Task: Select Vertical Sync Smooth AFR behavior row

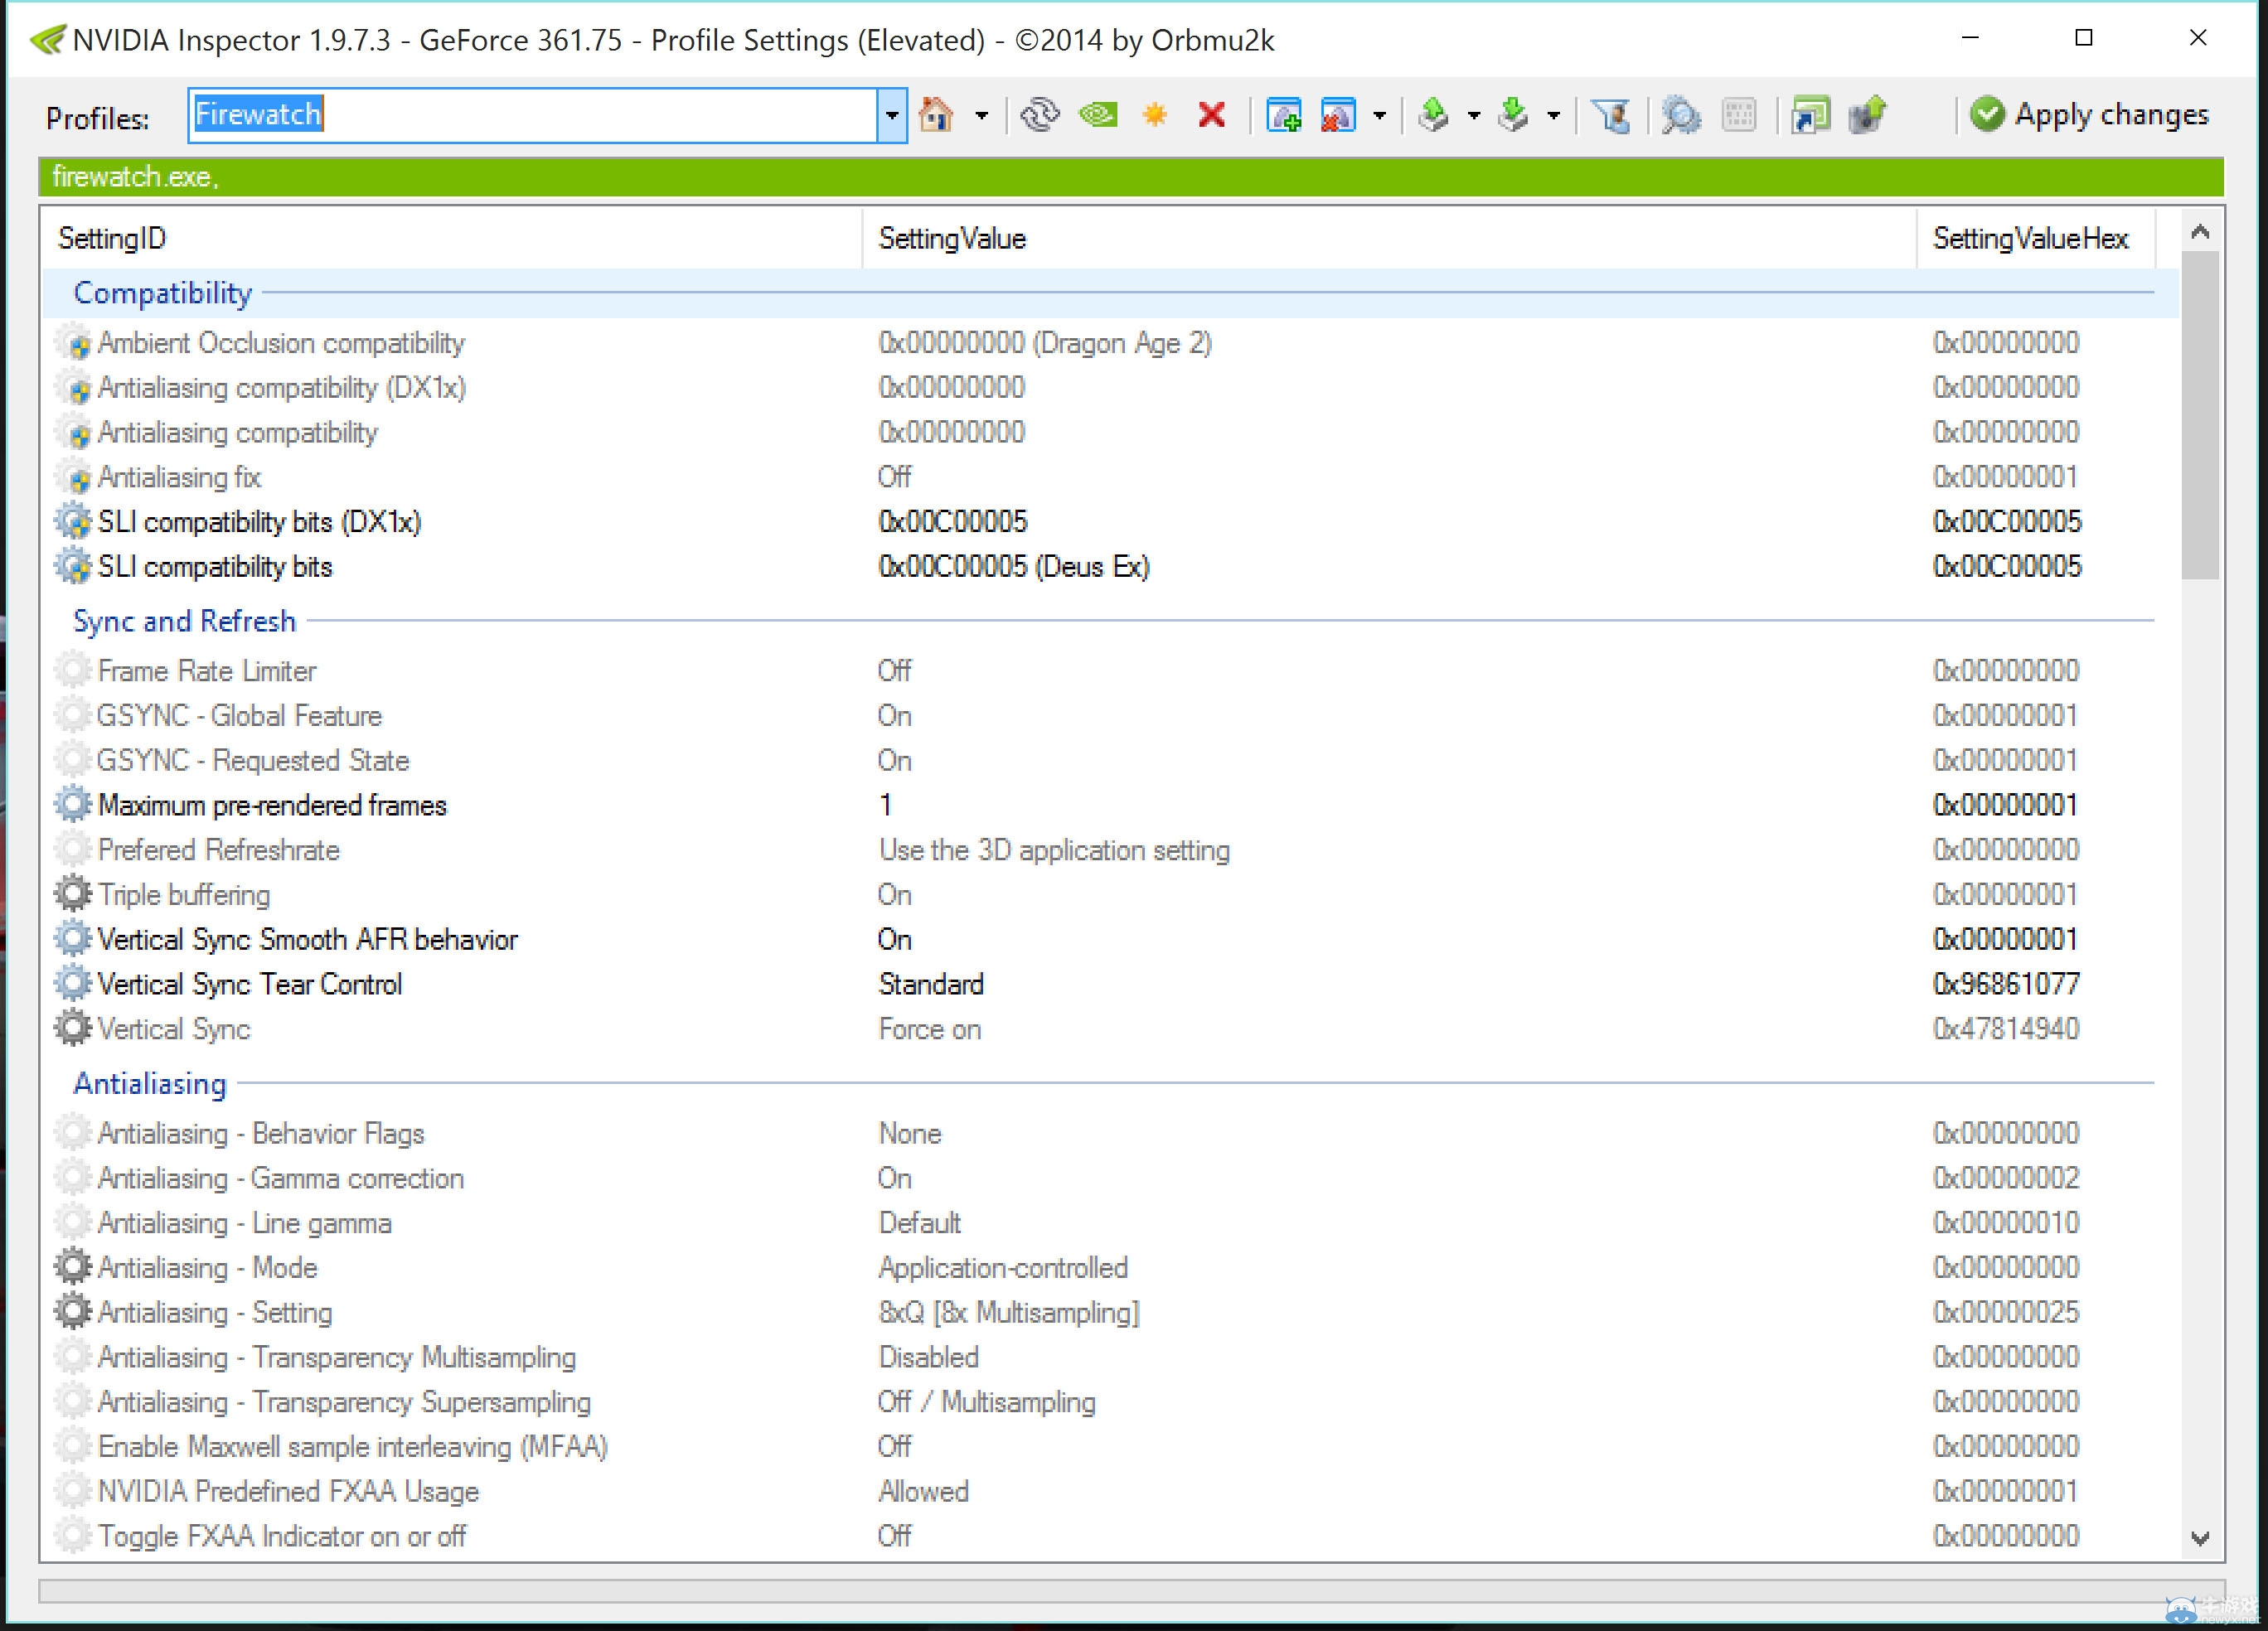Action: [1110, 939]
